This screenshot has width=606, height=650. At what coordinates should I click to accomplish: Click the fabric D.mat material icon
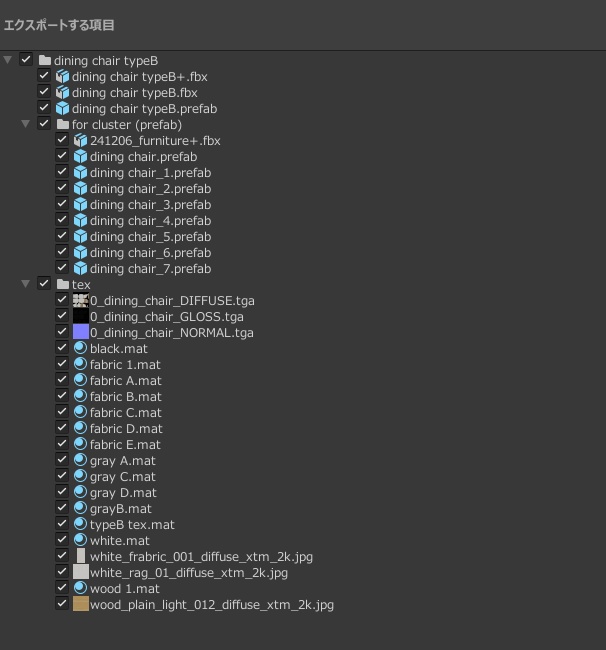(x=80, y=428)
